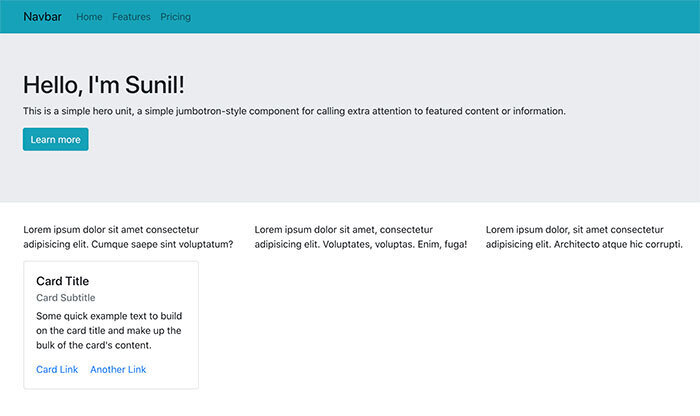Click the paragraph ending "sint voluptatum?"
Image resolution: width=700 pixels, height=416 pixels.
[128, 237]
